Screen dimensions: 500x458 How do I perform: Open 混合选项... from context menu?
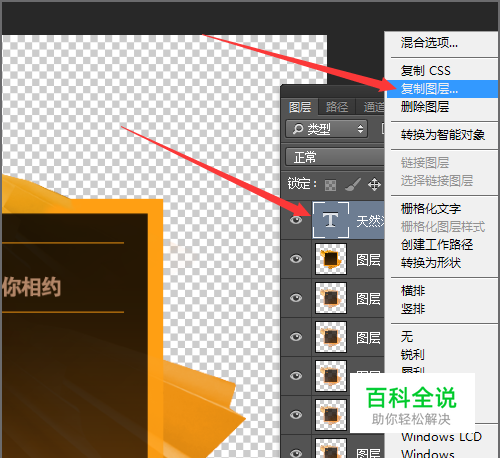pos(429,43)
